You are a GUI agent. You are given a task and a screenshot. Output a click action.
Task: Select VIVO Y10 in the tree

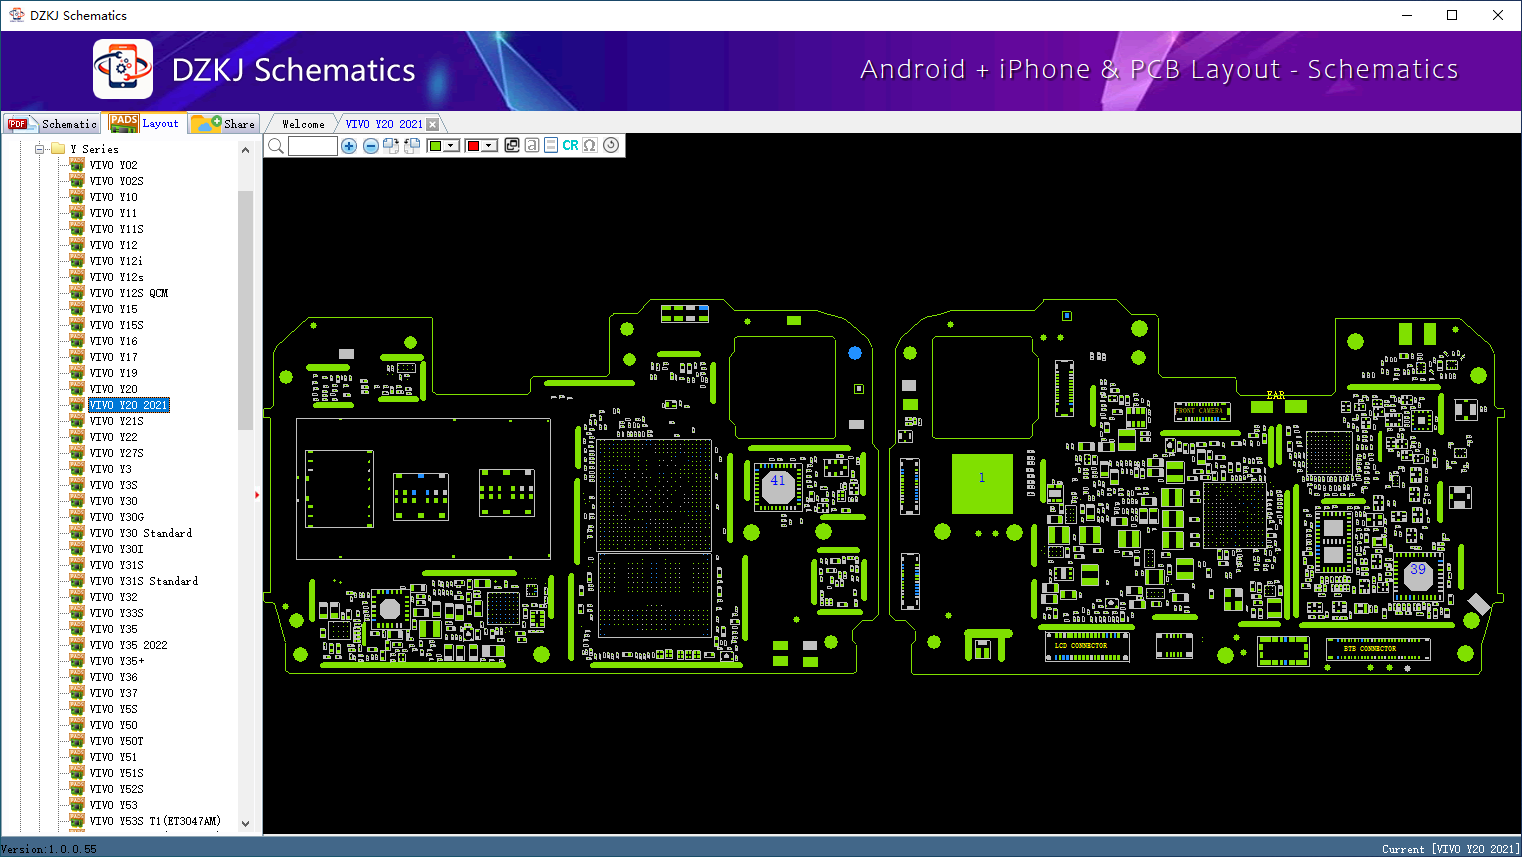coord(113,197)
